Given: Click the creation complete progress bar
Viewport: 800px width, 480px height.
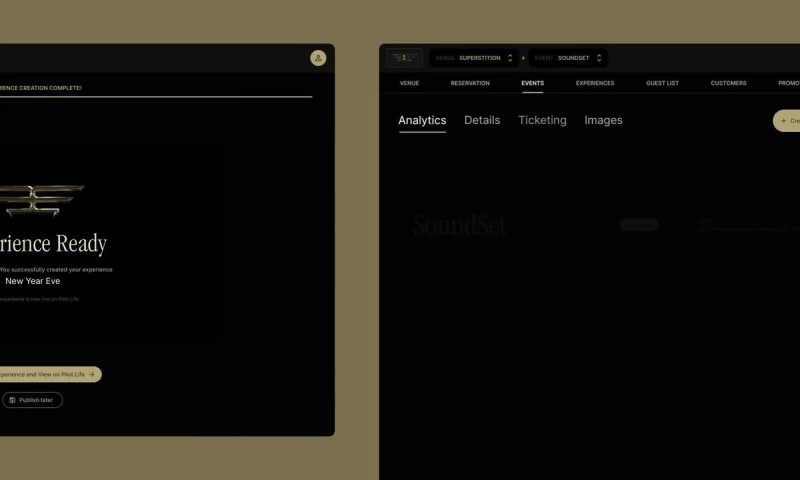Looking at the screenshot, I should point(156,96).
